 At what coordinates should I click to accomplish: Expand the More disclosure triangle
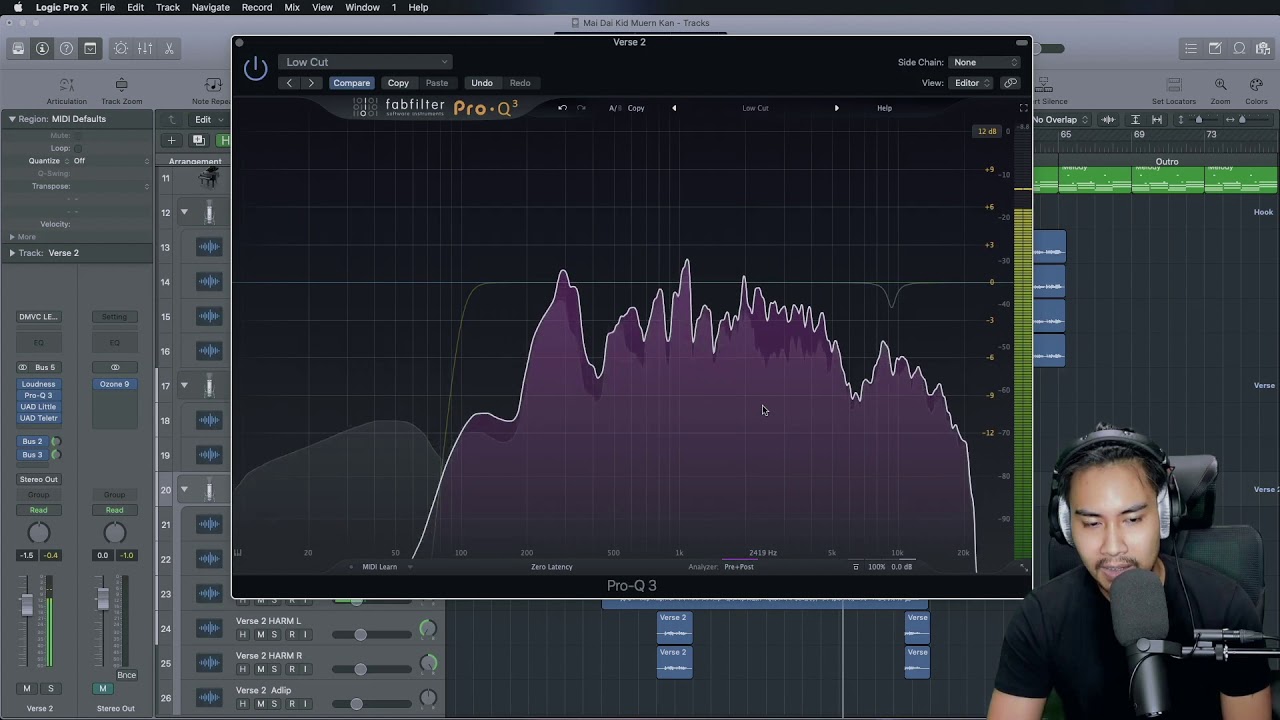point(12,237)
